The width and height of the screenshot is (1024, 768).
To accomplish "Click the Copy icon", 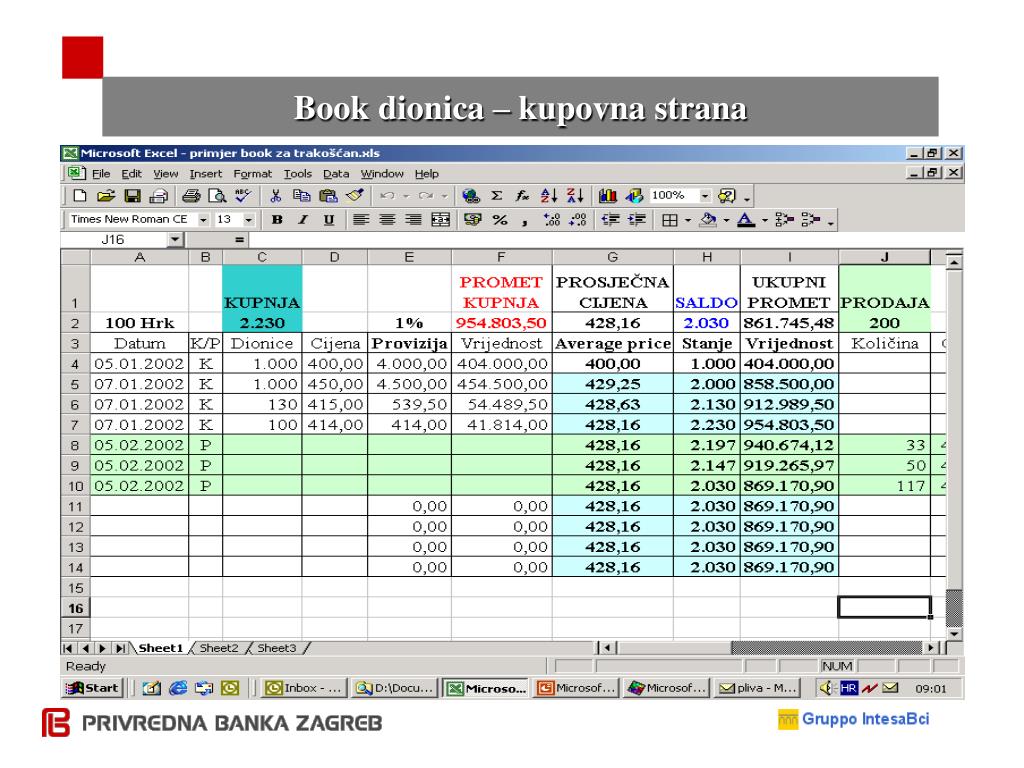I will tap(301, 195).
